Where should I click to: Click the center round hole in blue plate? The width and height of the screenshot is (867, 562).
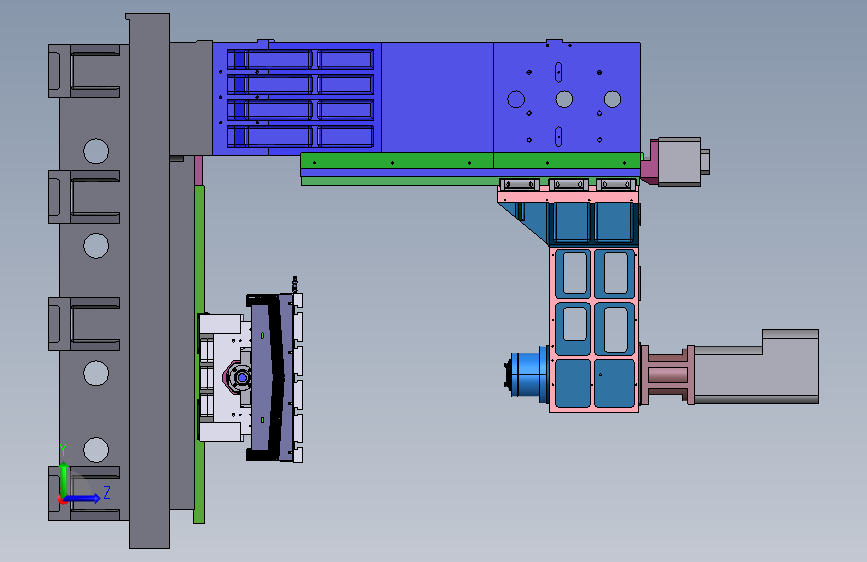pyautogui.click(x=564, y=100)
